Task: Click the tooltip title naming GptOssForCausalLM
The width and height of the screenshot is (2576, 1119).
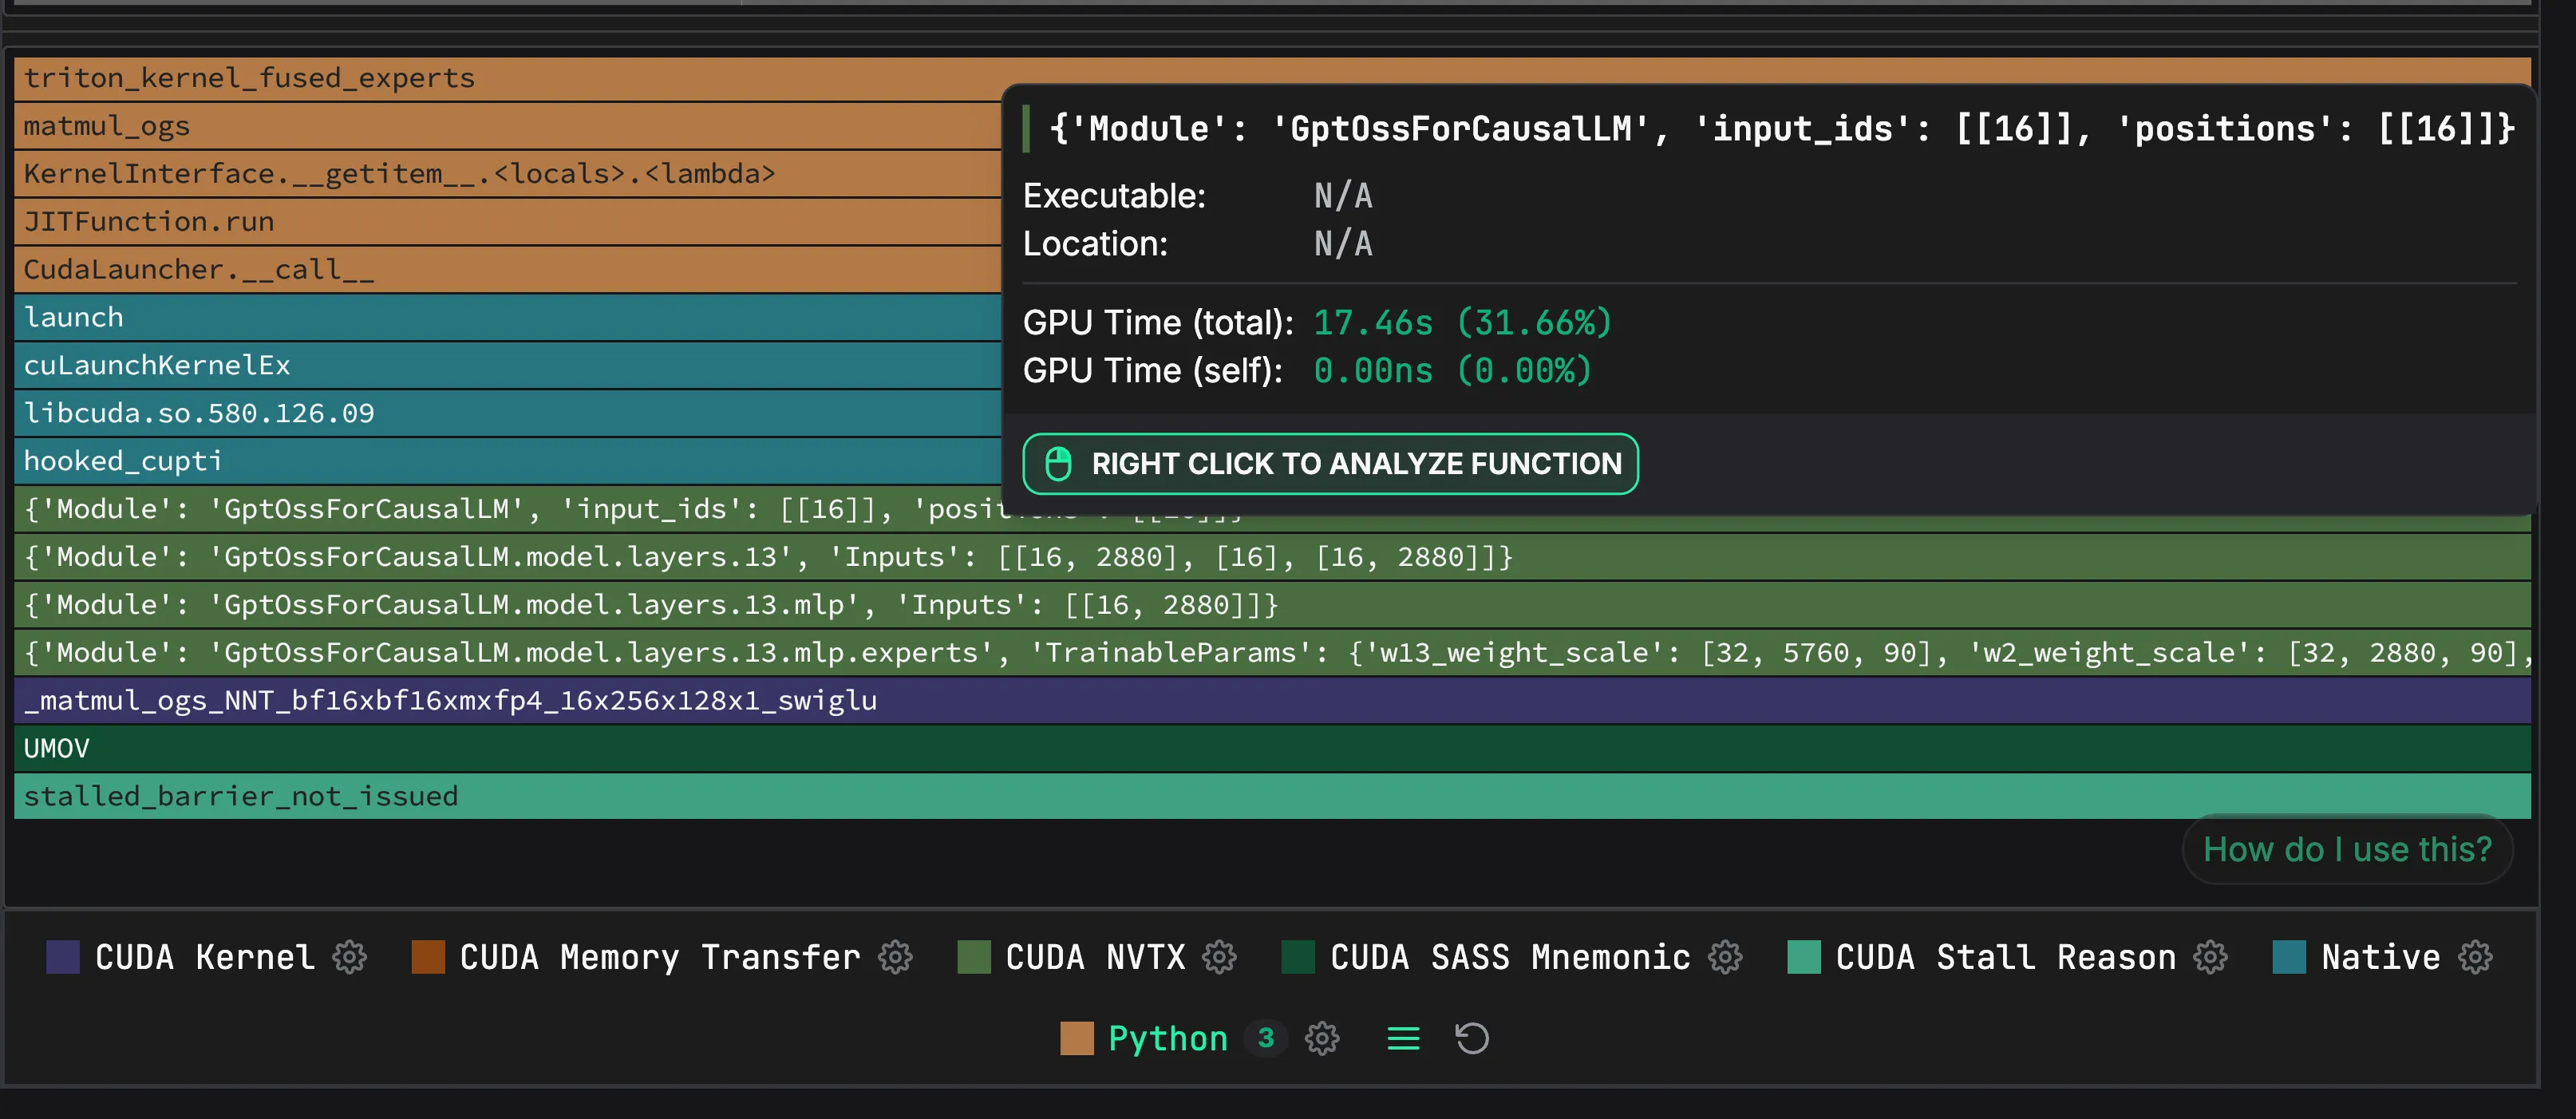Action: pyautogui.click(x=1781, y=129)
